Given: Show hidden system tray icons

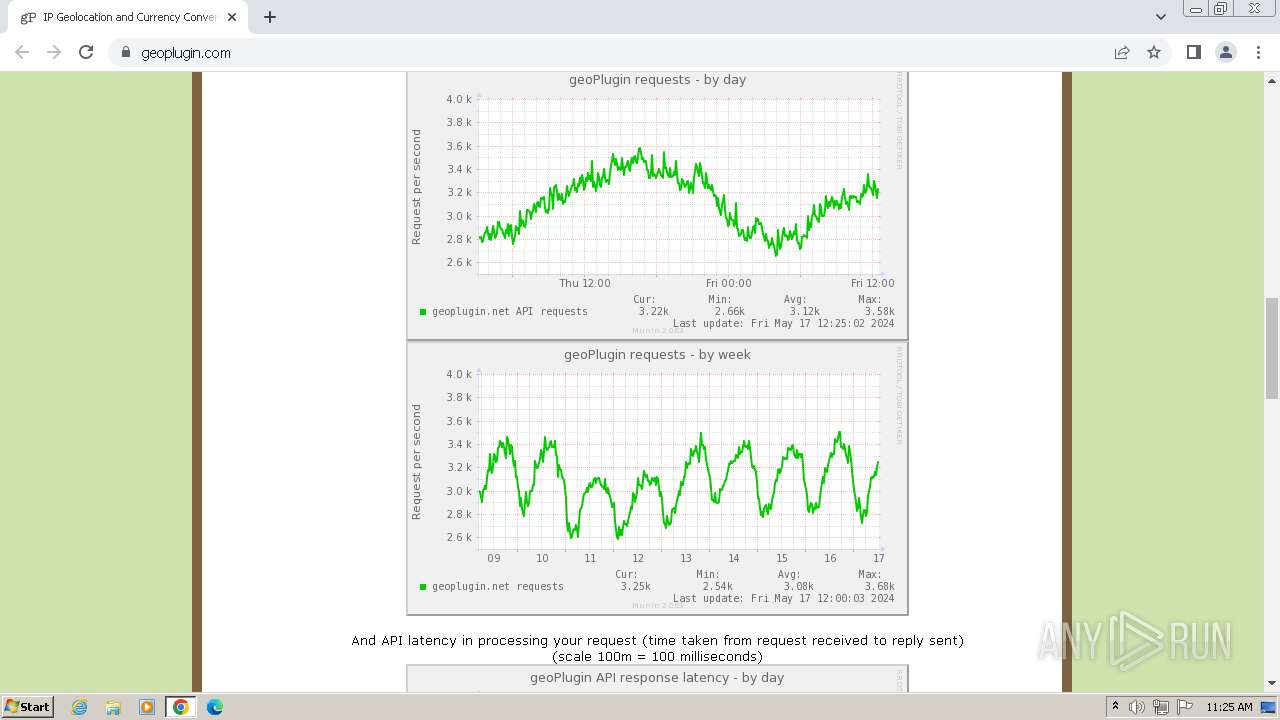Looking at the screenshot, I should coord(1115,706).
